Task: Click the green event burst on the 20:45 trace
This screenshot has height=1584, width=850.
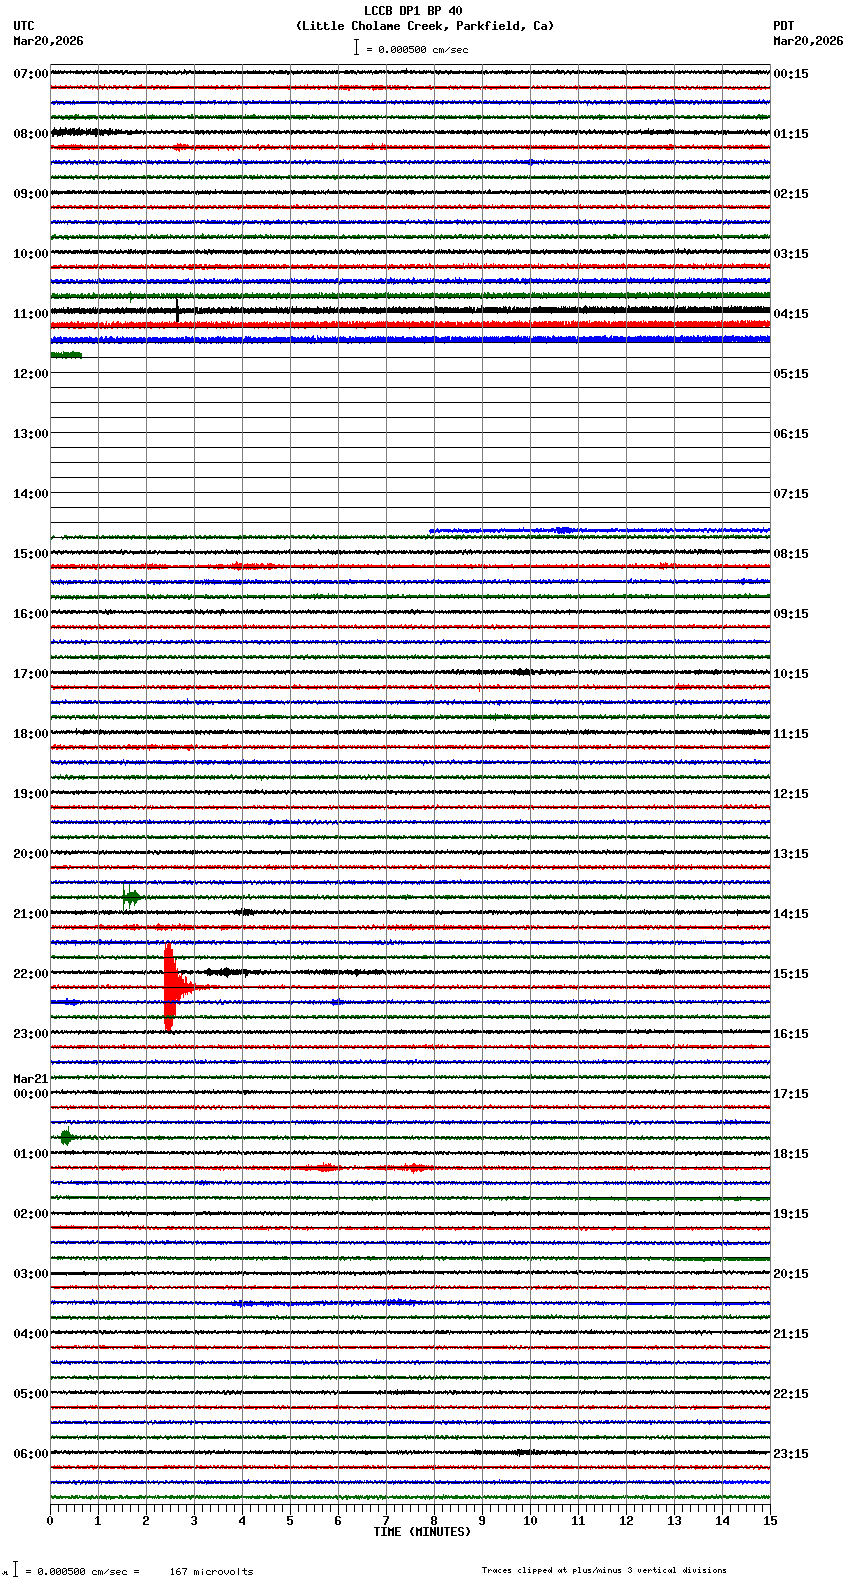Action: tap(130, 897)
